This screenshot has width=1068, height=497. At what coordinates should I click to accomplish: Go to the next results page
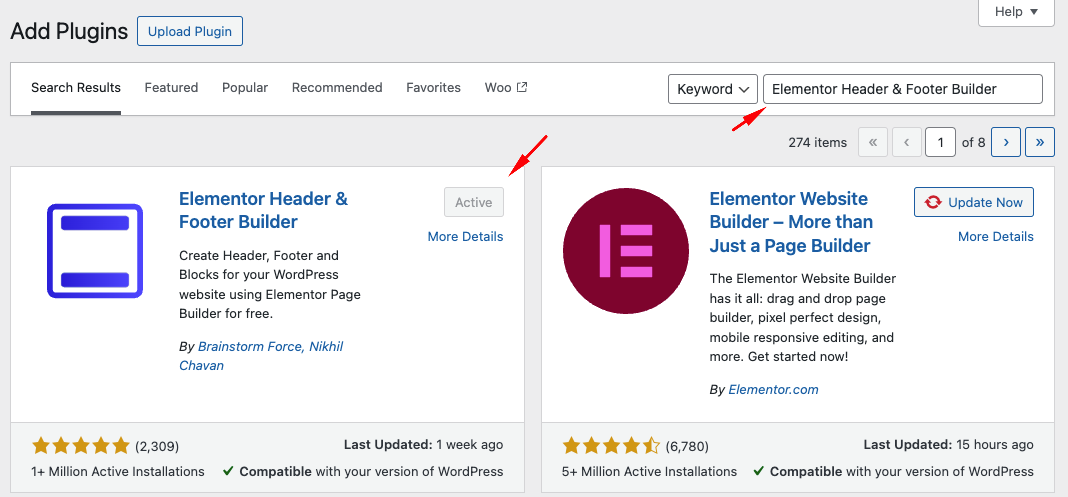[x=1005, y=142]
